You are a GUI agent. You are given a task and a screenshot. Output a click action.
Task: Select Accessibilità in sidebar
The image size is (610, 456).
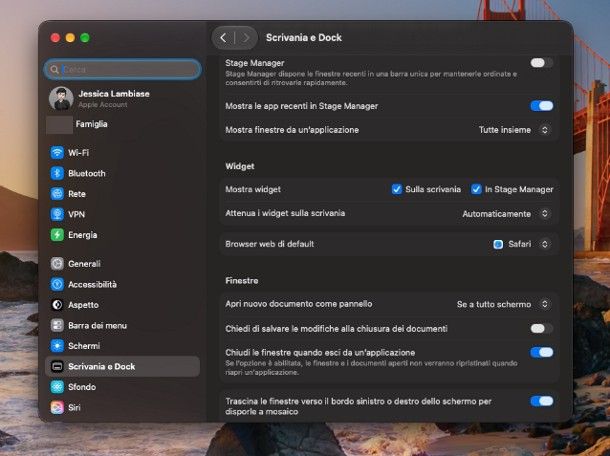[123, 284]
